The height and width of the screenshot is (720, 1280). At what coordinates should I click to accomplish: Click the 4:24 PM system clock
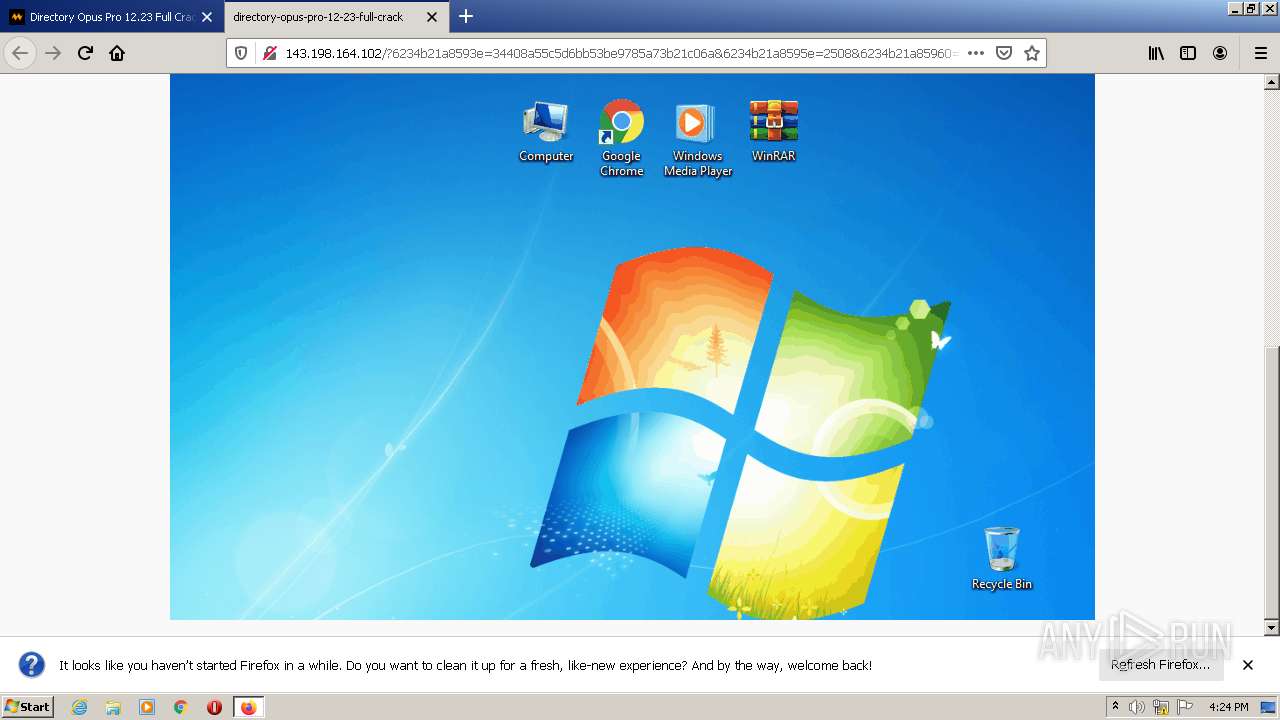[x=1228, y=707]
